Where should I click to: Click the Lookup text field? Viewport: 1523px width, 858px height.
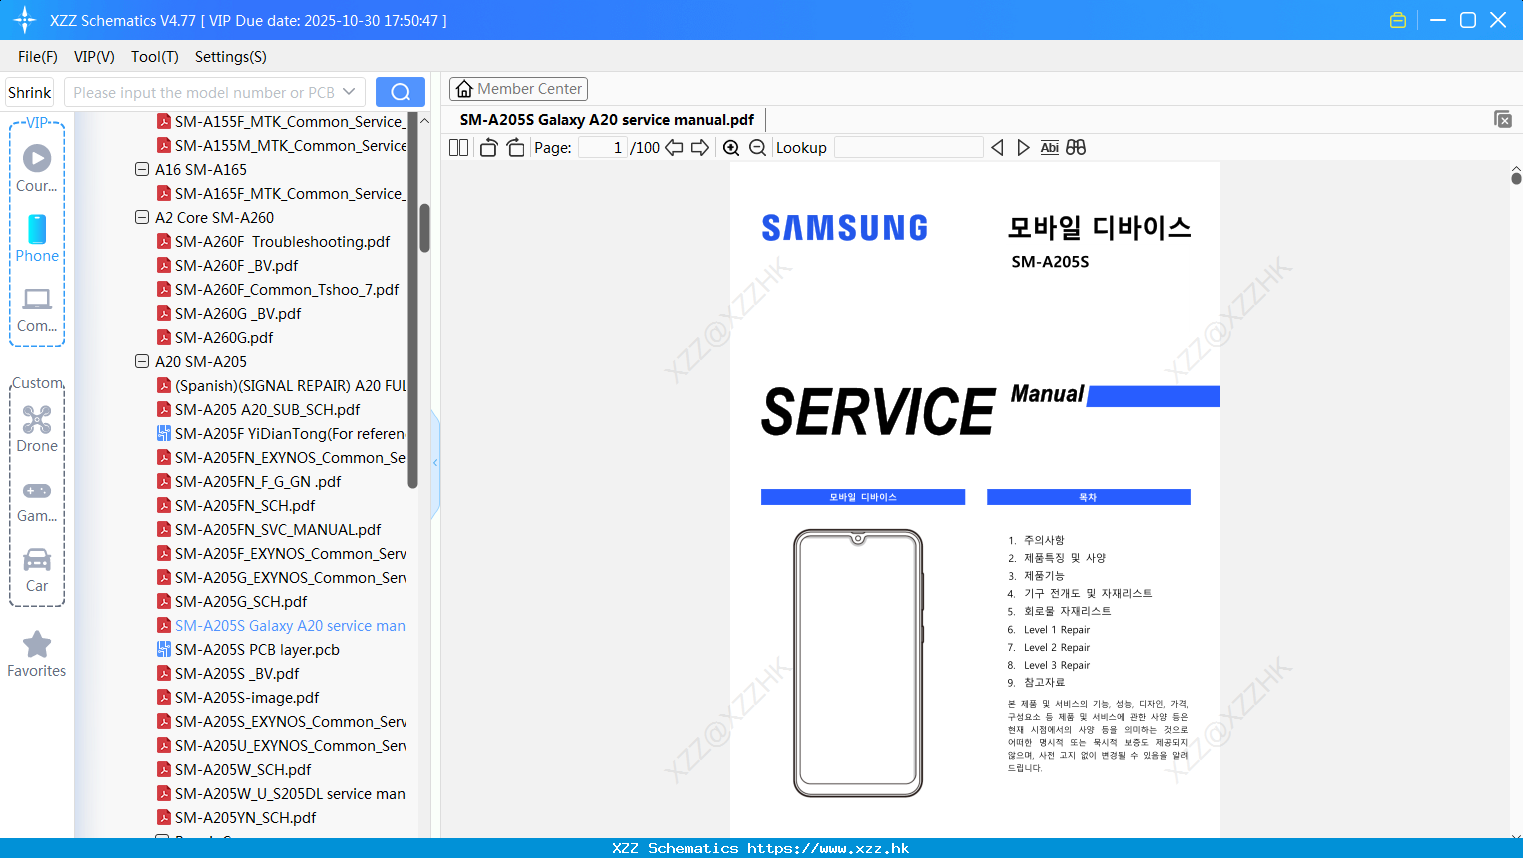[x=908, y=148]
